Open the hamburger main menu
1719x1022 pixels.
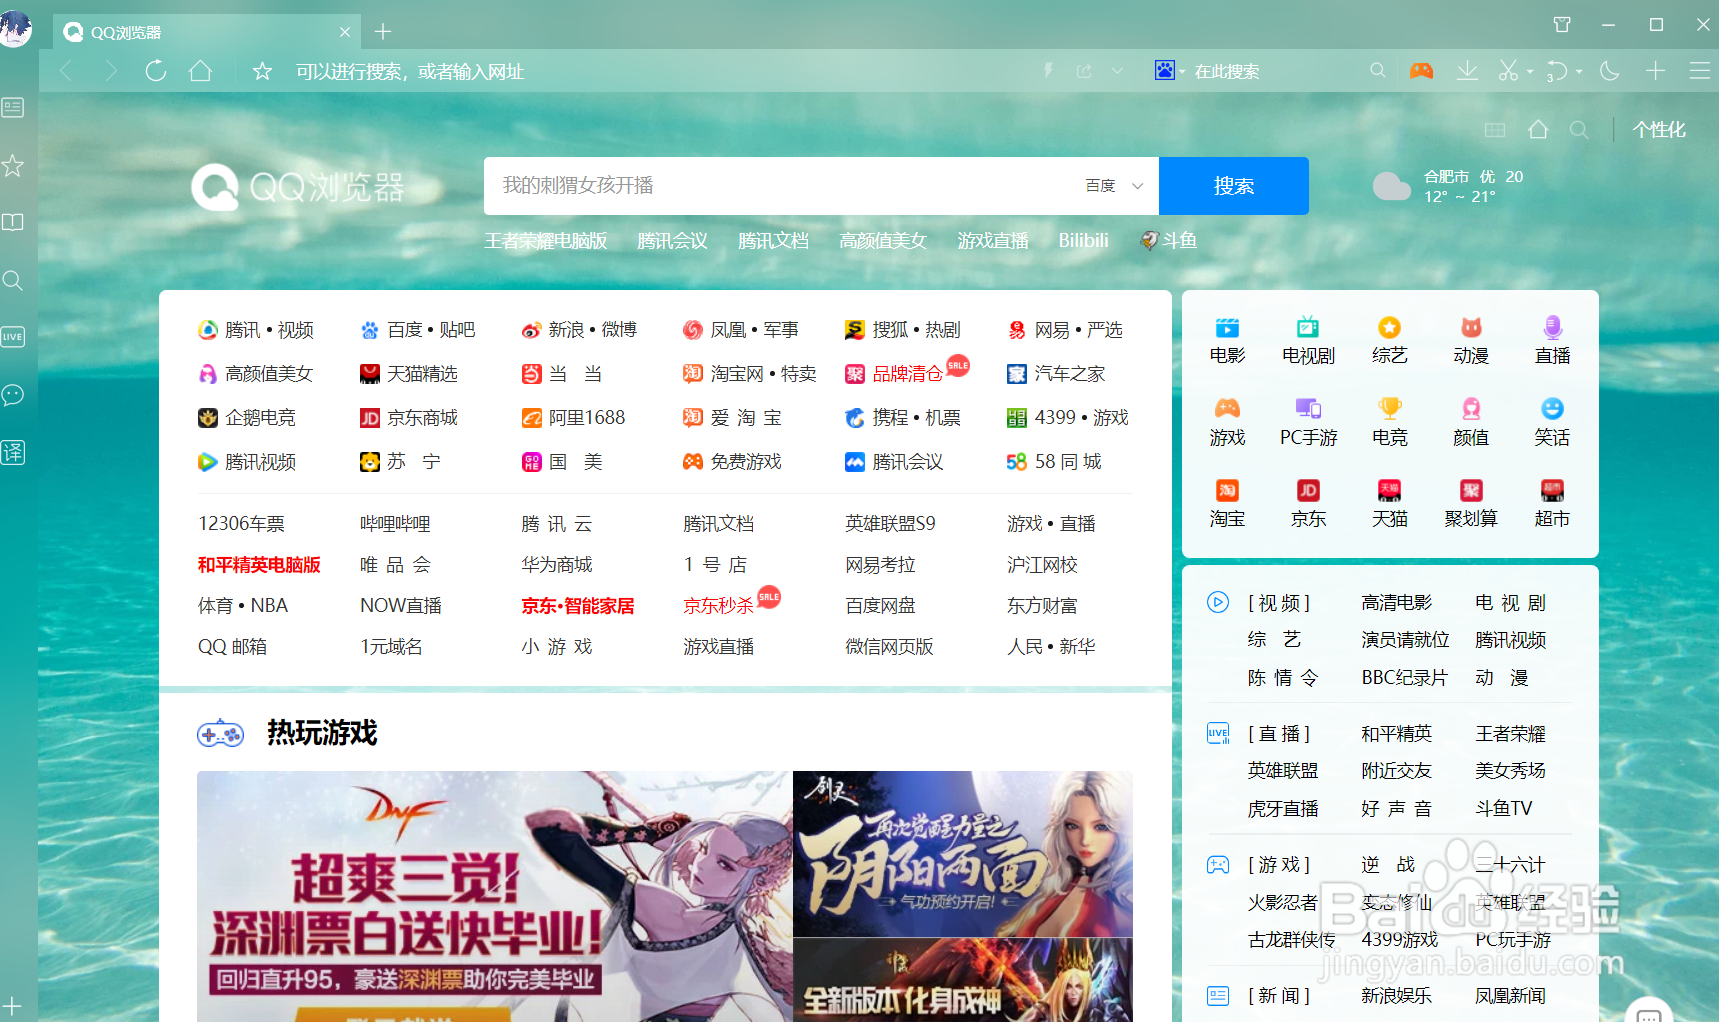[1700, 71]
